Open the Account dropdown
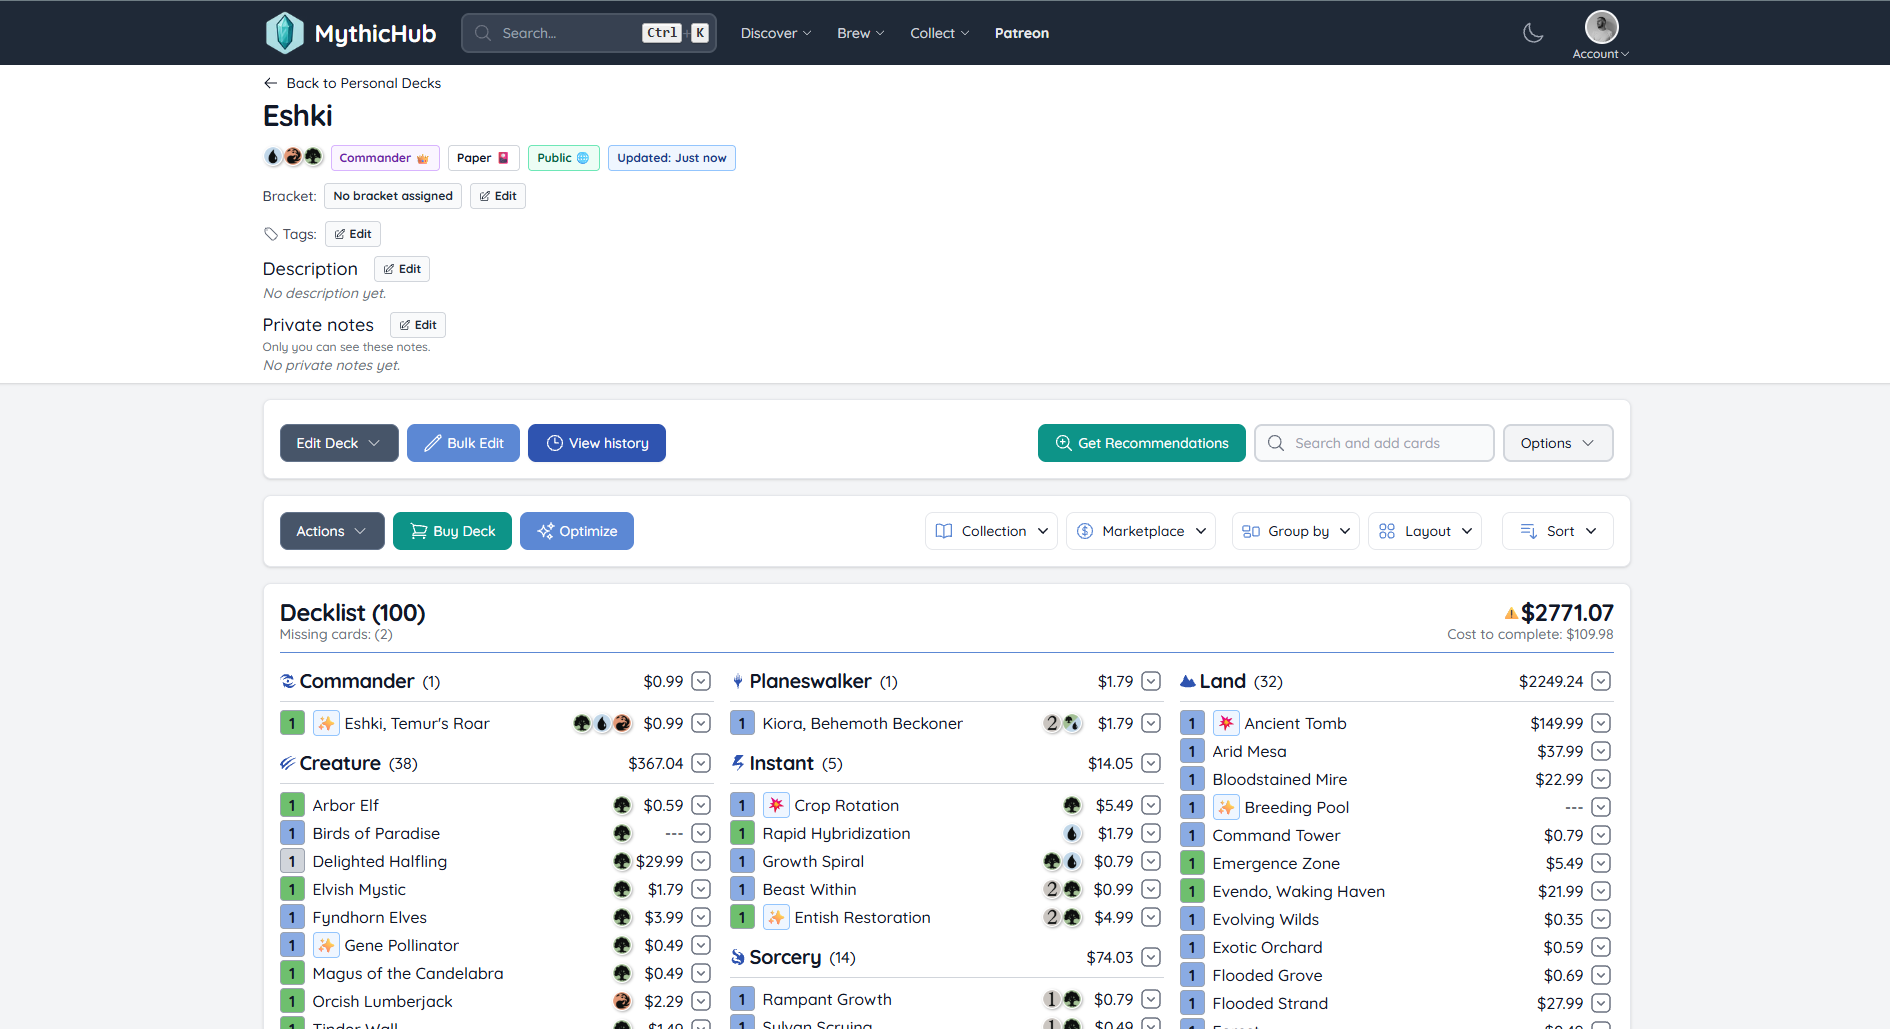Screen dimensions: 1890x1029 pyautogui.click(x=1600, y=33)
